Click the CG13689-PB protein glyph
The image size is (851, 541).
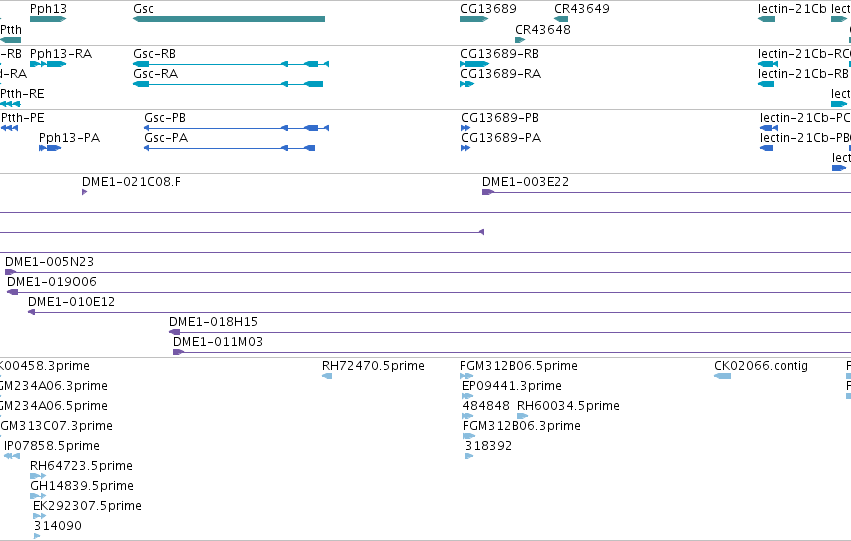pos(465,128)
